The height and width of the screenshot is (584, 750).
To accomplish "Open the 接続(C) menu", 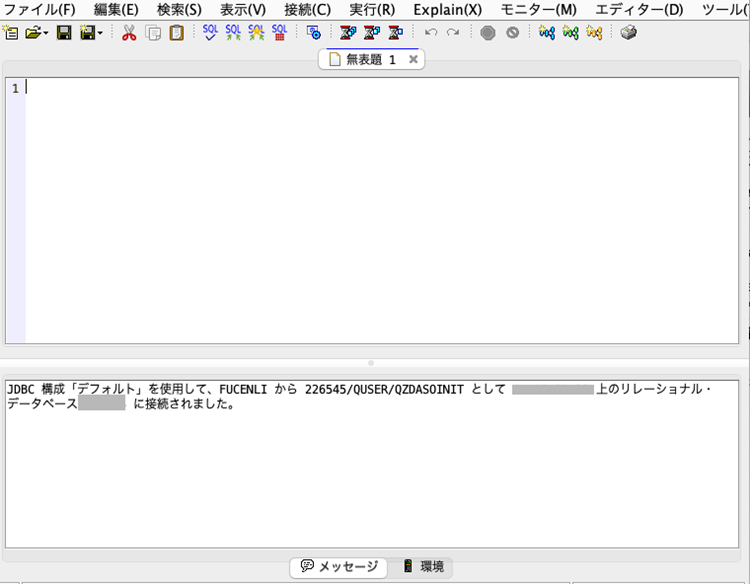I will [307, 9].
